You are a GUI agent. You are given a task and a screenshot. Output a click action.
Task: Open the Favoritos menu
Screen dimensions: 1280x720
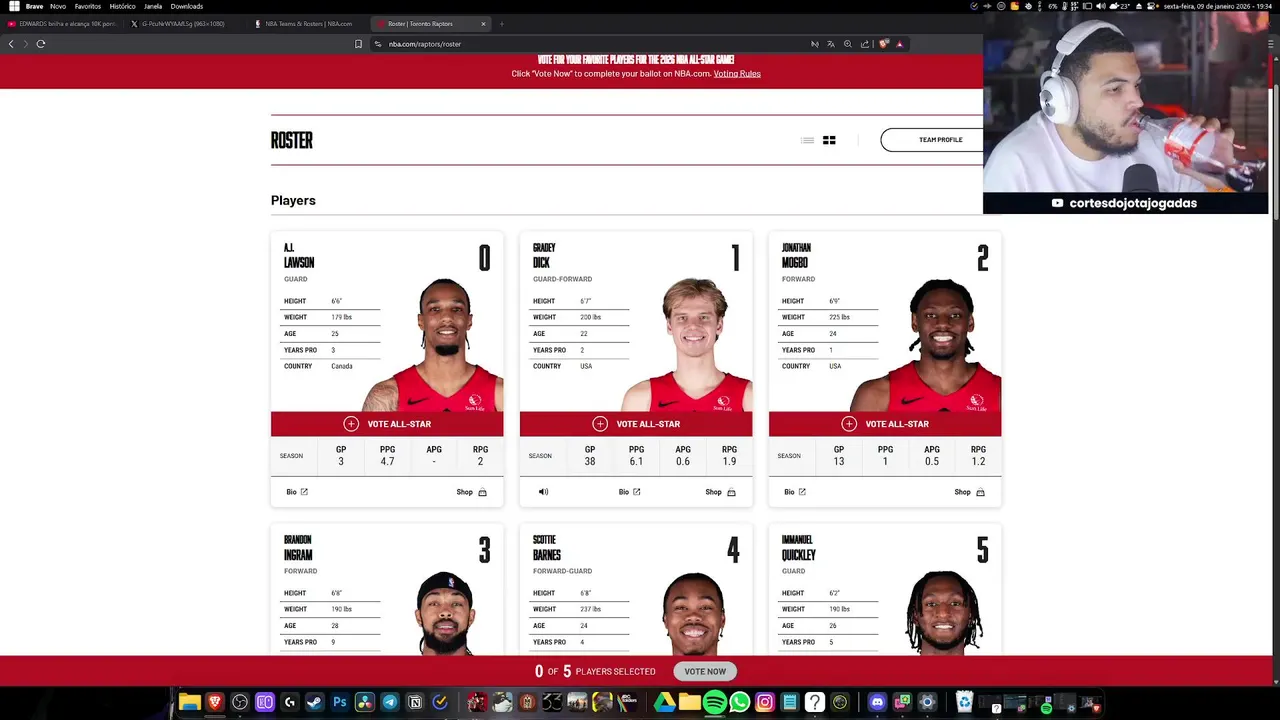click(x=88, y=6)
